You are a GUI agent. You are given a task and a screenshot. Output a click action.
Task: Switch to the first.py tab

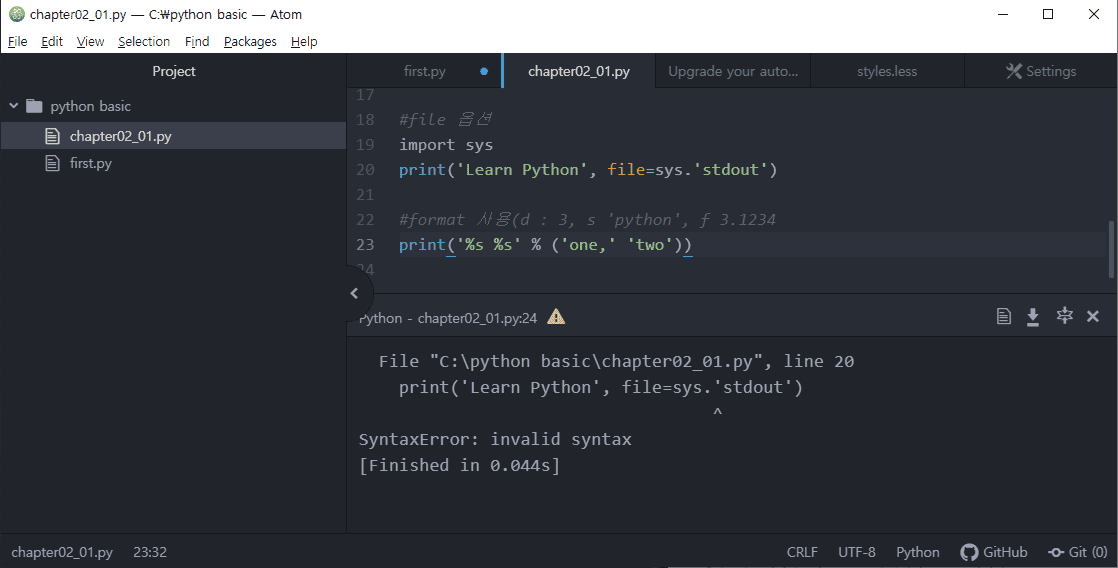(425, 71)
